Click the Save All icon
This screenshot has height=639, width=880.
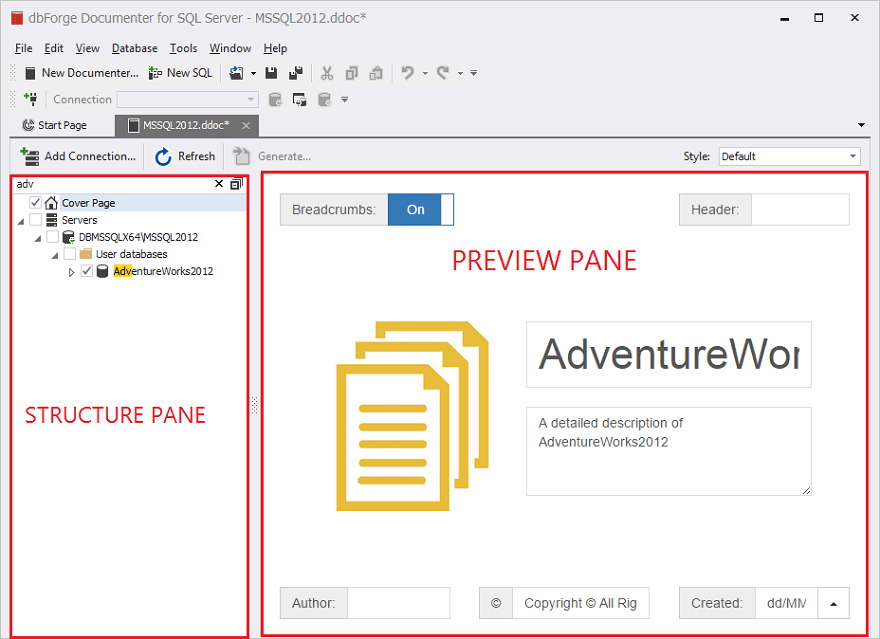click(295, 73)
